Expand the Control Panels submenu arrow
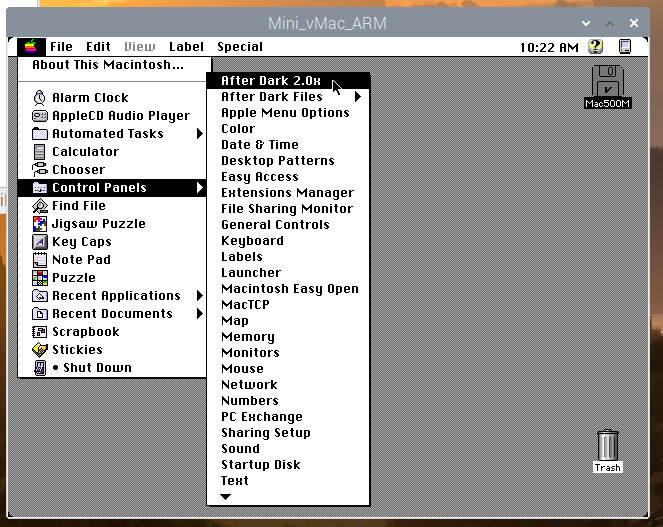 (x=200, y=188)
